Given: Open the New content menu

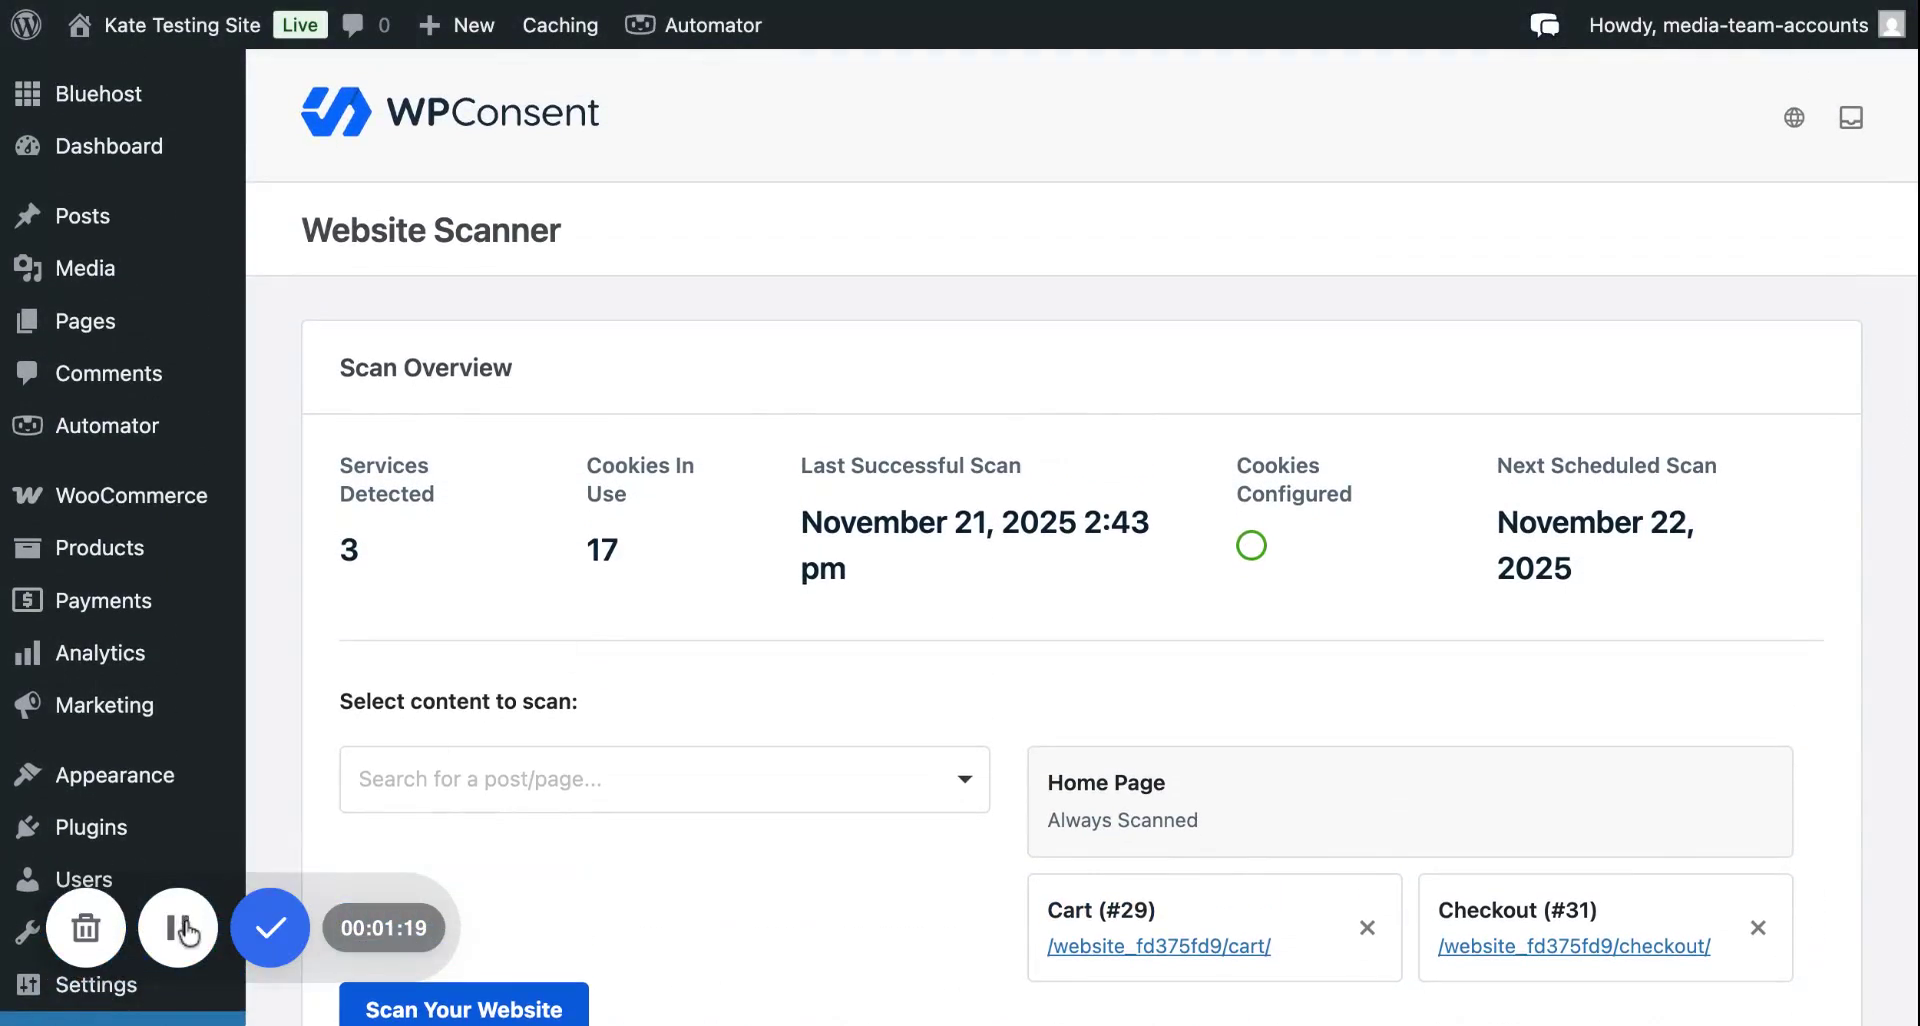Looking at the screenshot, I should coord(457,25).
